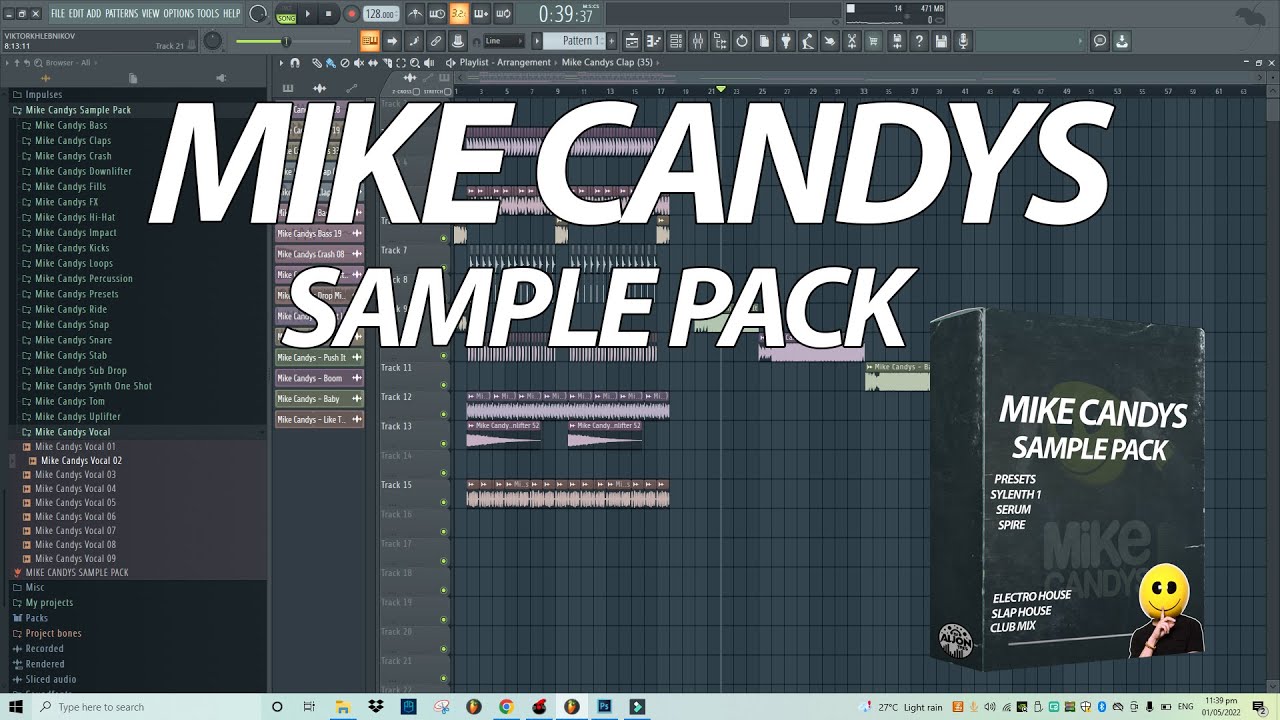Select Mike Candys Bass 19 in picker
1280x720 pixels.
(x=319, y=233)
